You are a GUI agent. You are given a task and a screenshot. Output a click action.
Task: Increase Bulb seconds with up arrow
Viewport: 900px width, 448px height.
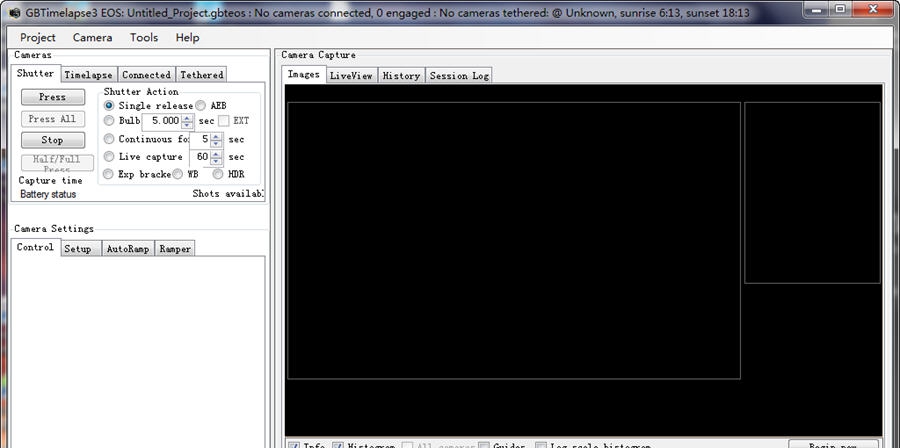187,117
